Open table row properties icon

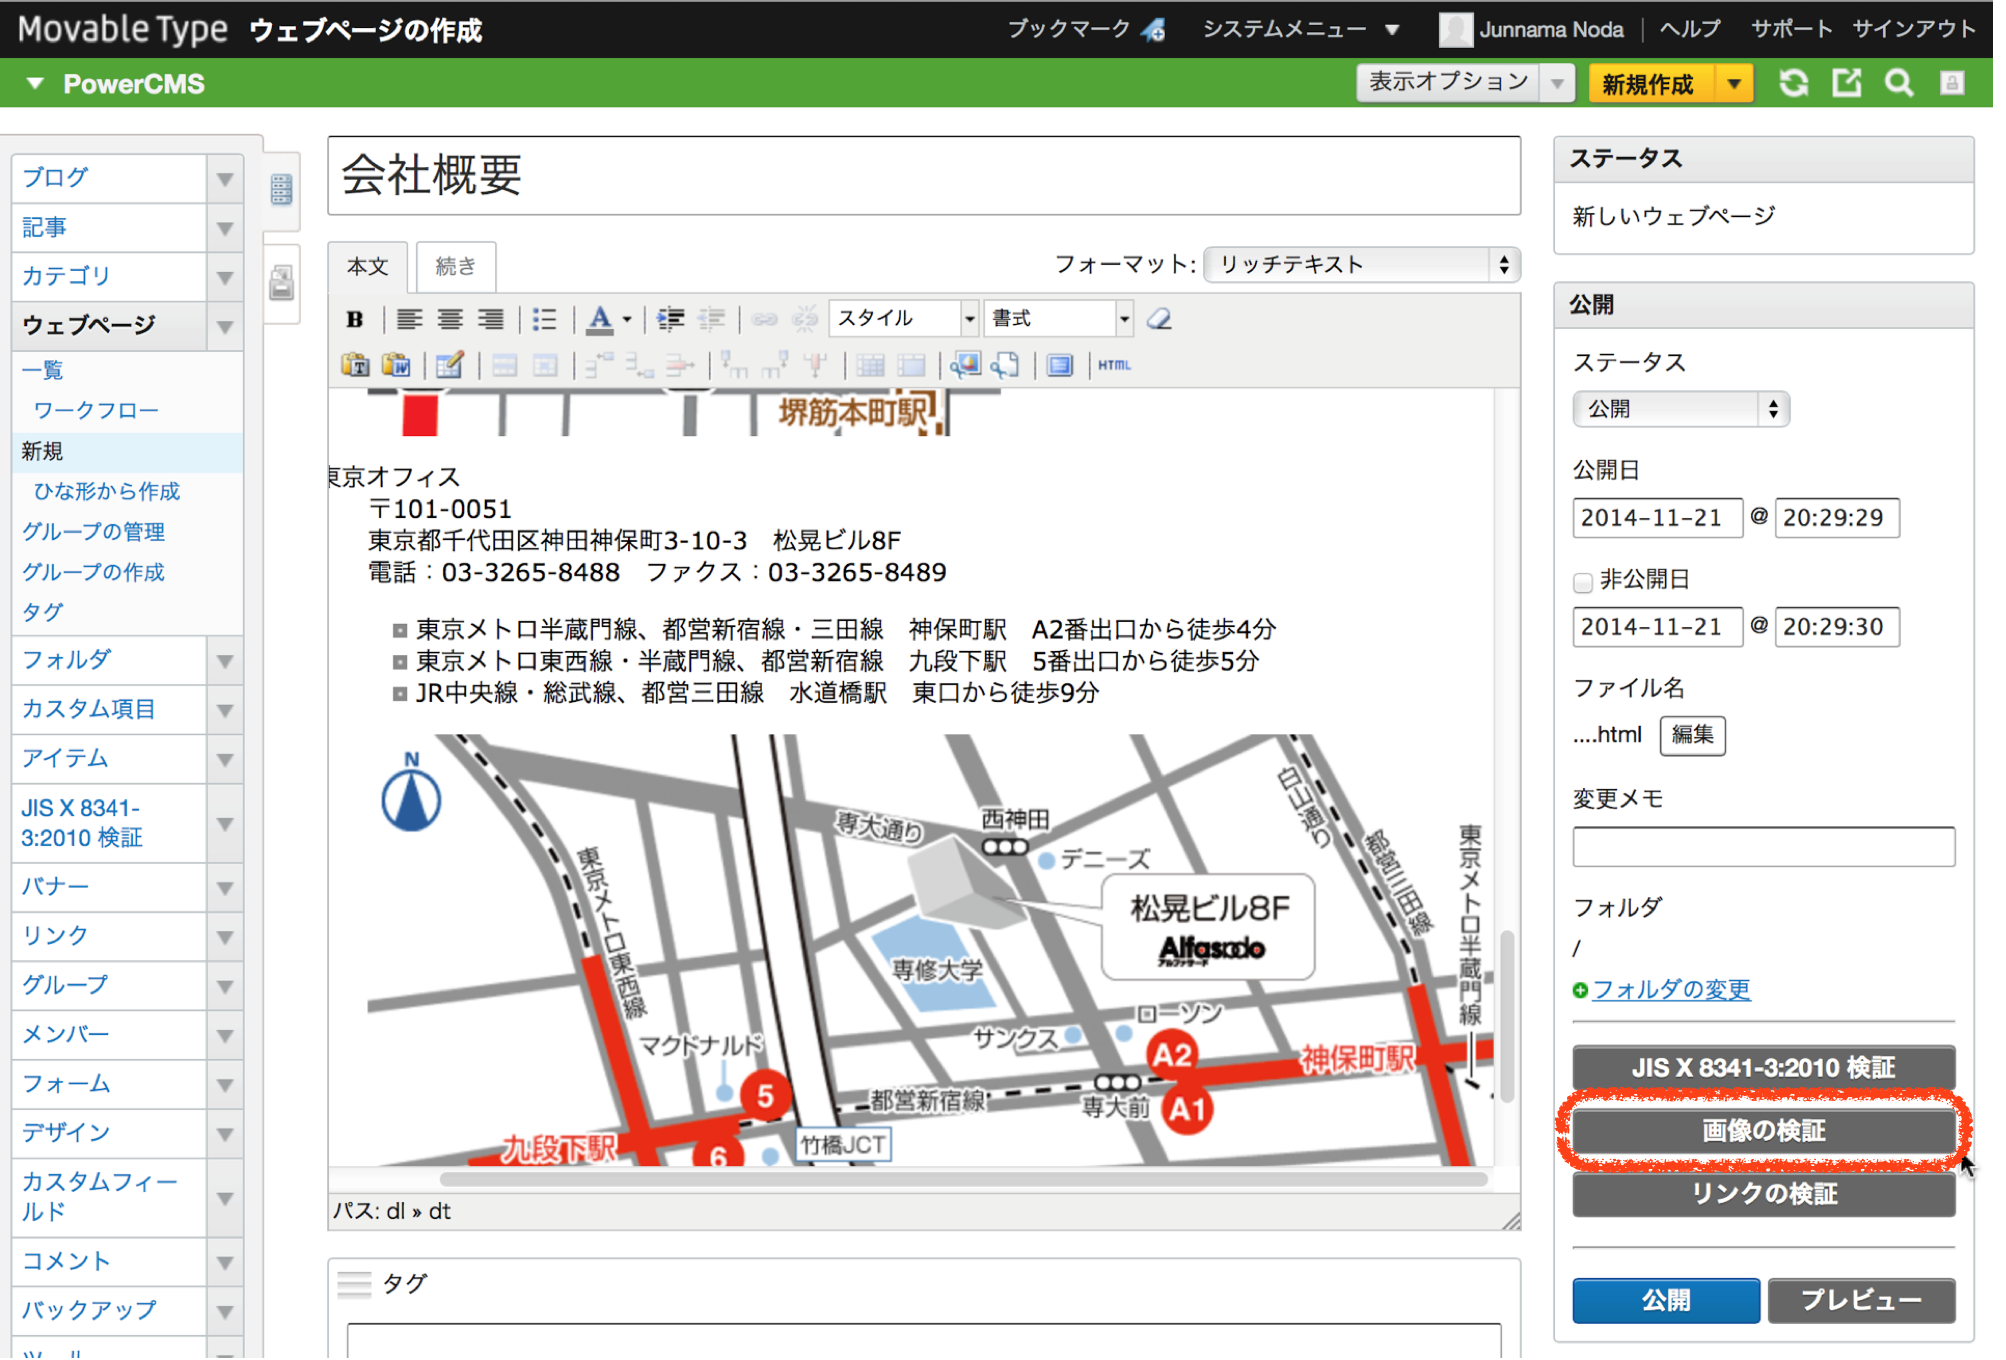pyautogui.click(x=504, y=366)
